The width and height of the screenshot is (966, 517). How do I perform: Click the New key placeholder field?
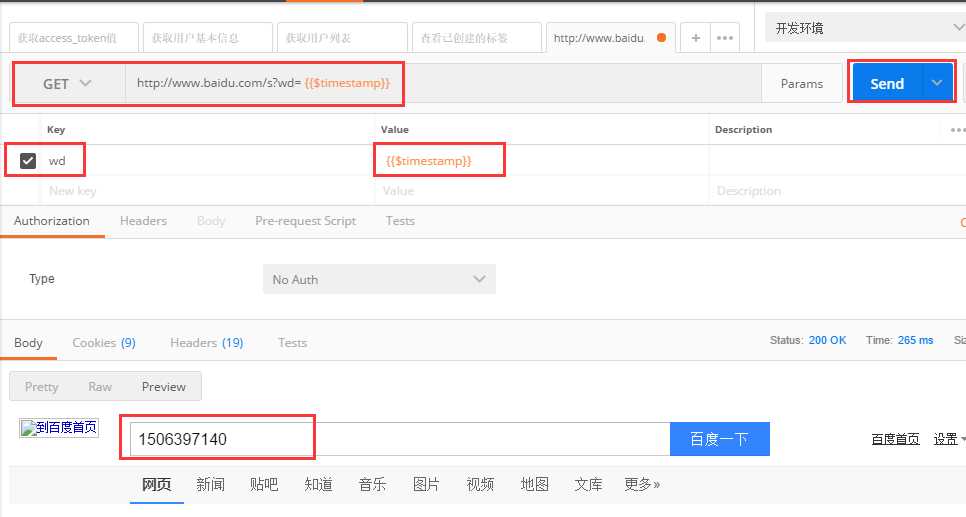pos(209,190)
